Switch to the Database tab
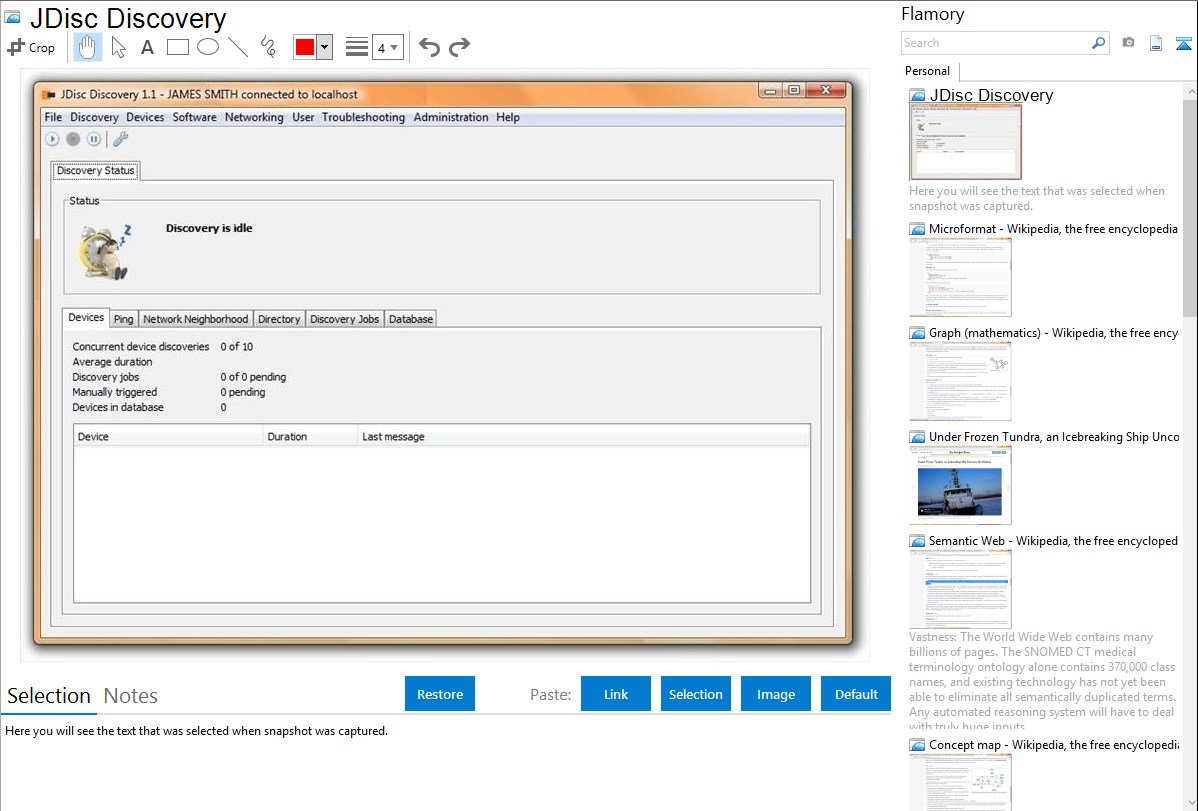1198x811 pixels. [x=410, y=319]
